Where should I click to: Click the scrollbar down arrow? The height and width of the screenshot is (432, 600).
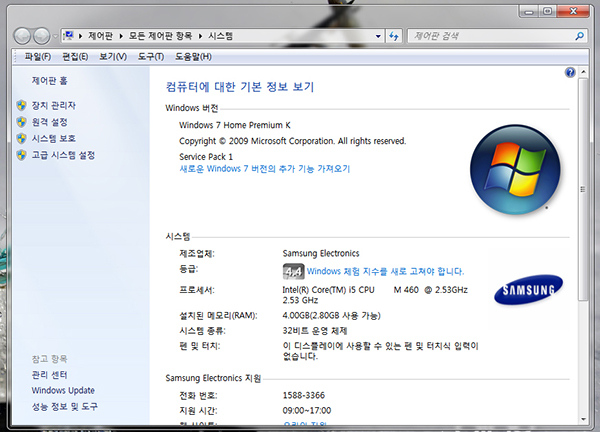coord(583,419)
